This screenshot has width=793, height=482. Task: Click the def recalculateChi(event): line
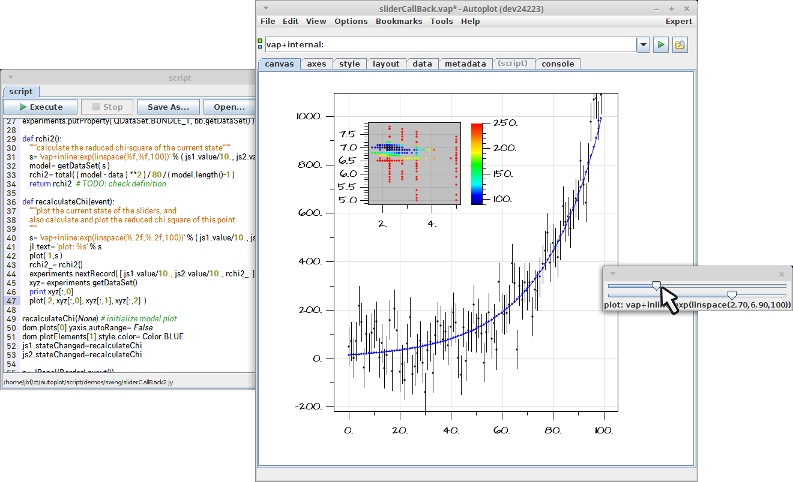pyautogui.click(x=68, y=201)
